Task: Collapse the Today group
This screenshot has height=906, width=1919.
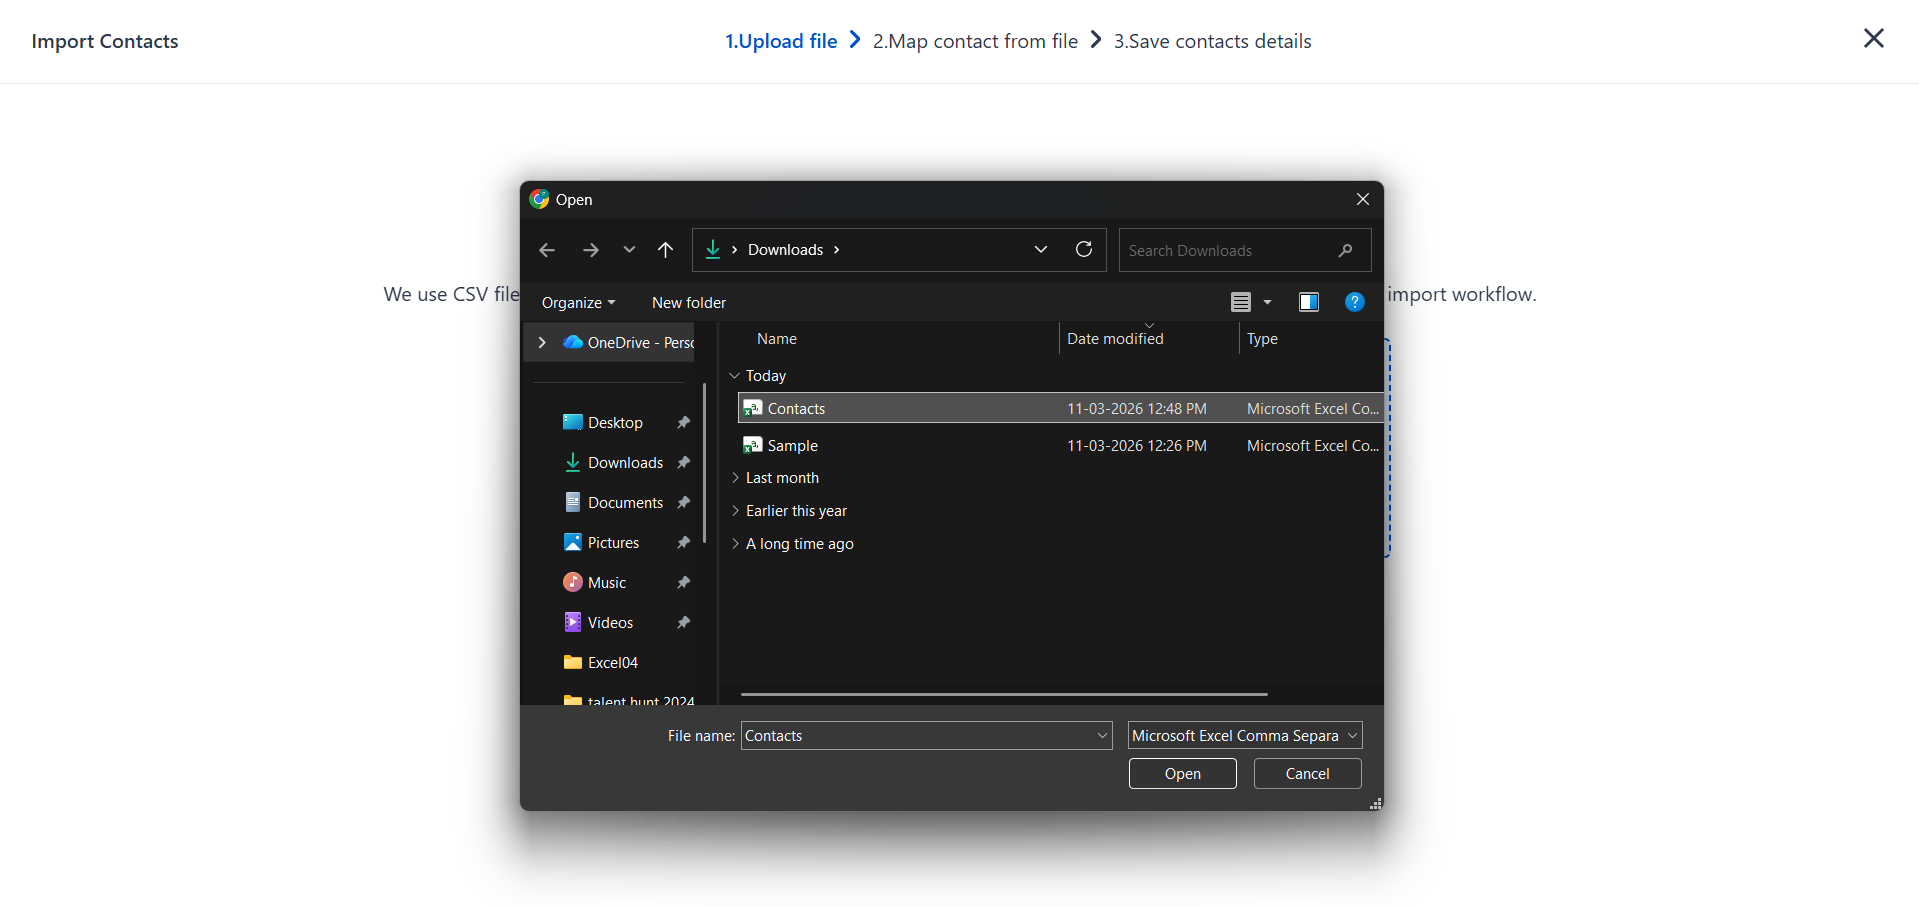Action: point(735,376)
